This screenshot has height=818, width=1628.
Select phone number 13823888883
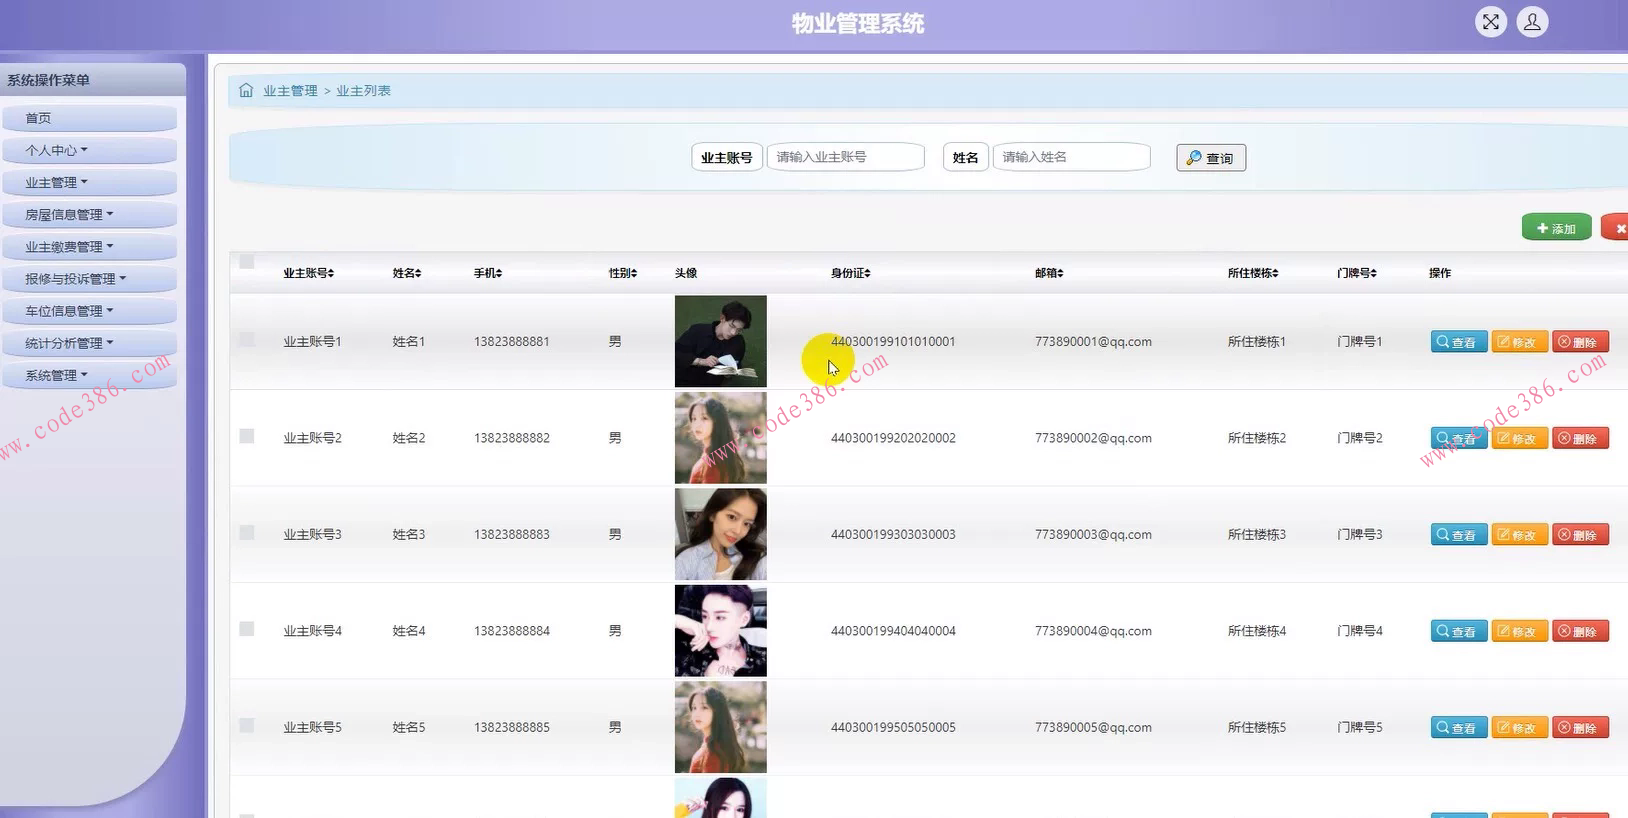tap(512, 535)
